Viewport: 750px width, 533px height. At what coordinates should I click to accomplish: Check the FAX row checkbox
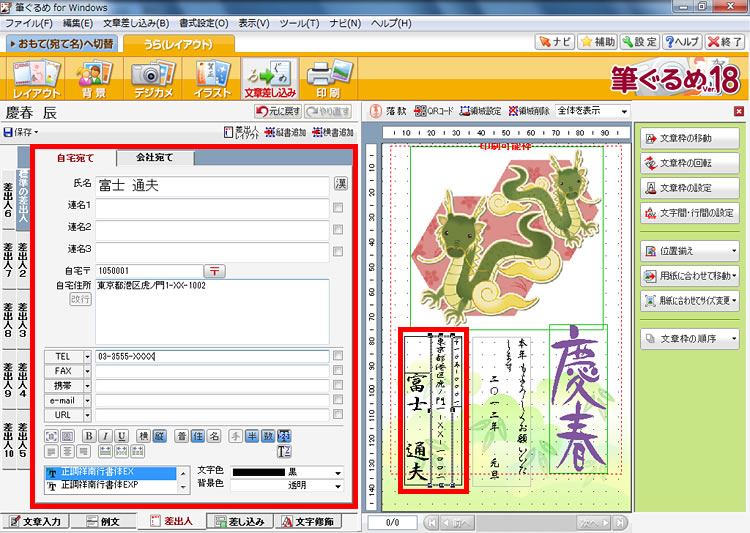click(338, 370)
